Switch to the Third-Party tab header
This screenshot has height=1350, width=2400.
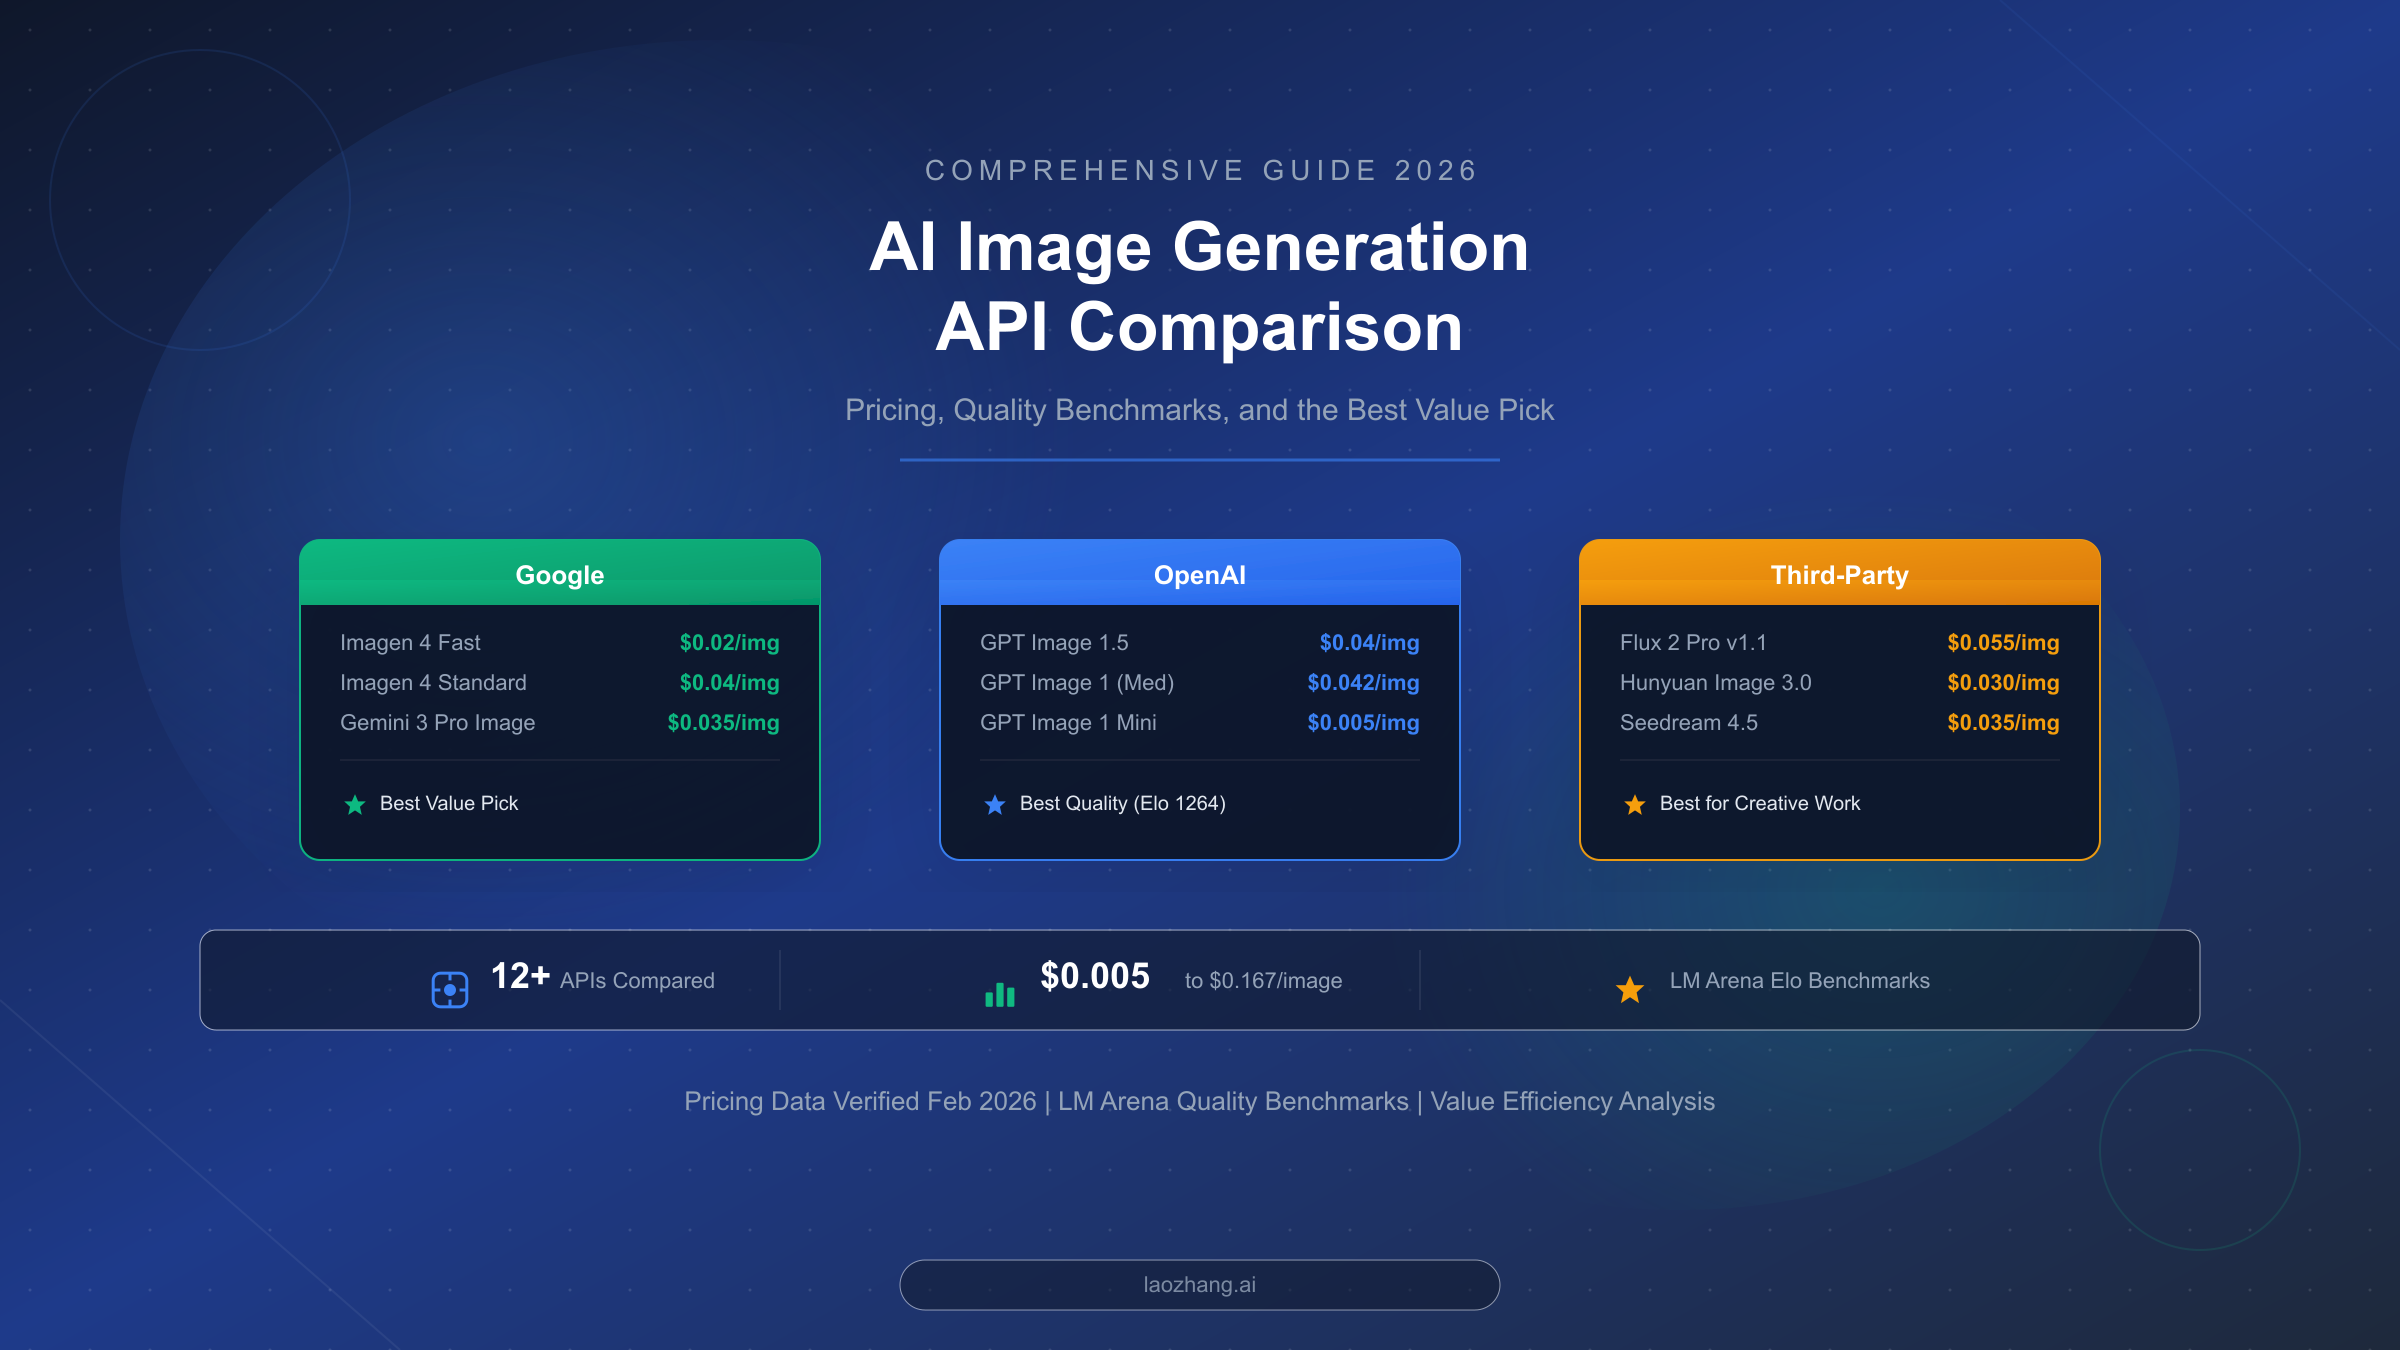[1839, 575]
